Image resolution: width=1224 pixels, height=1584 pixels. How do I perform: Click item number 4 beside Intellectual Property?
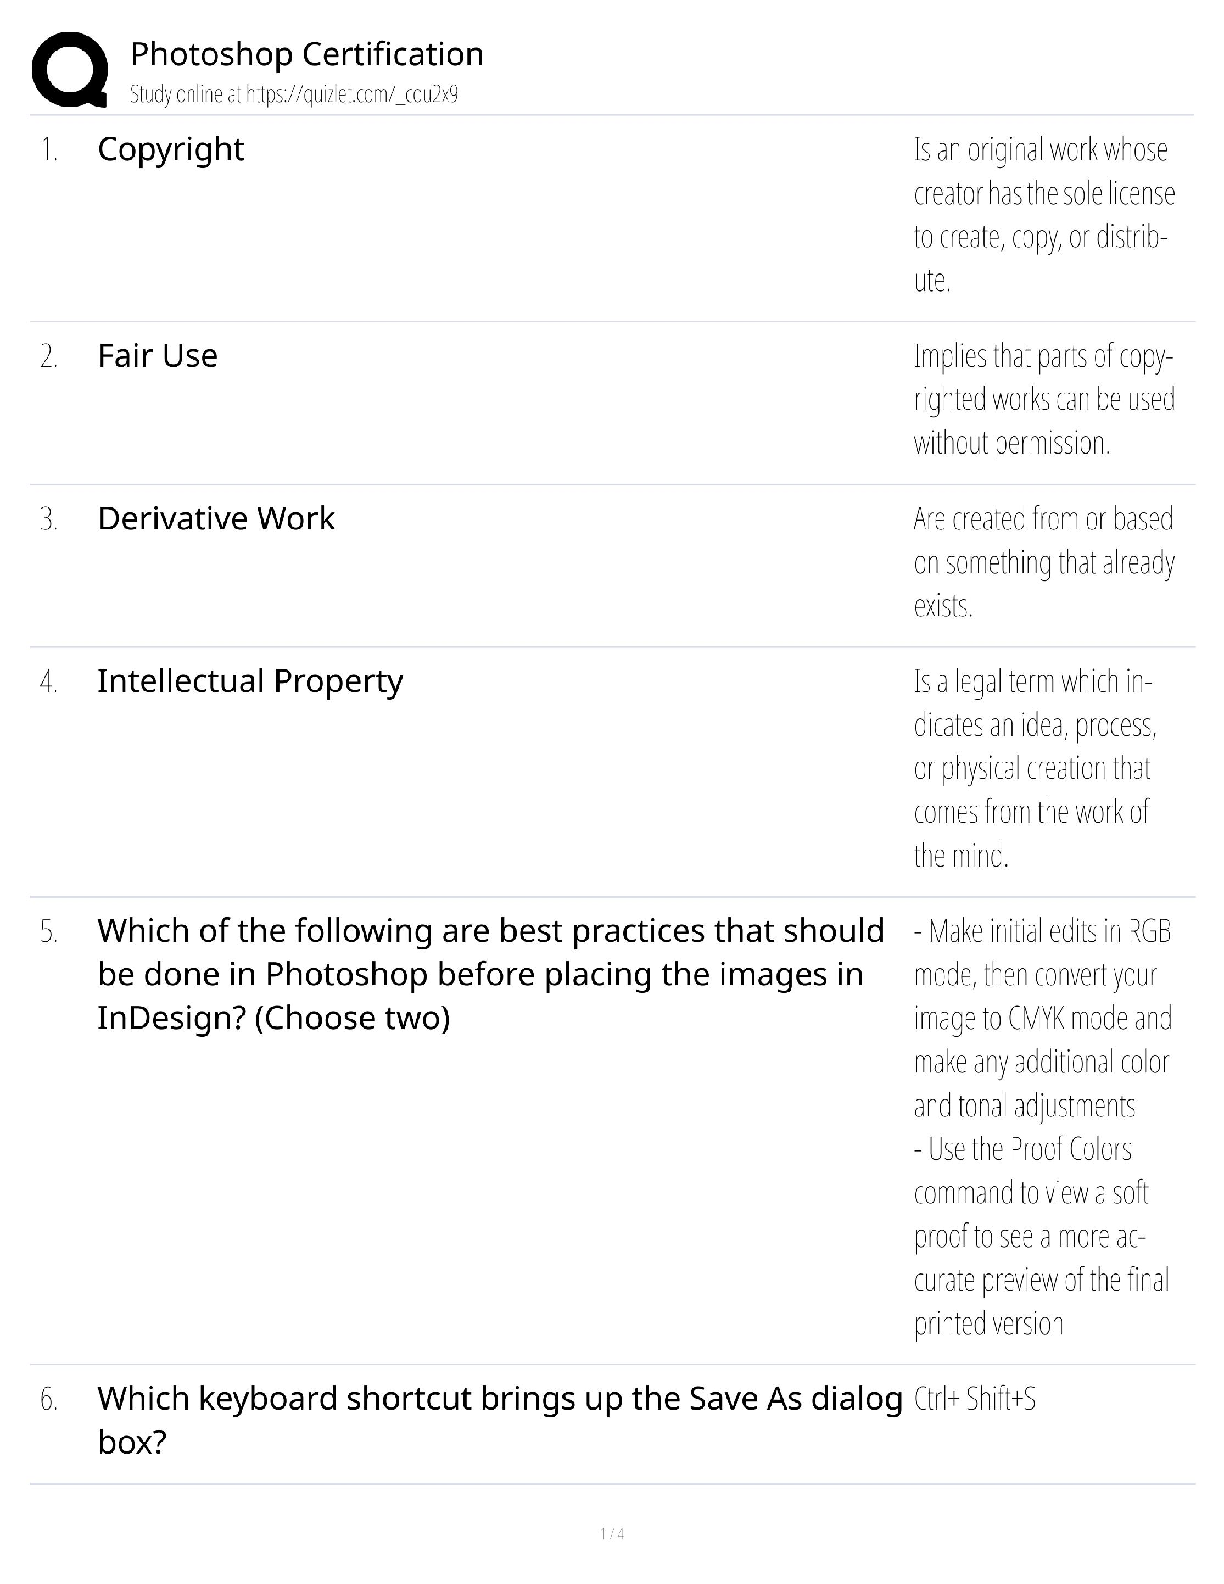point(48,683)
